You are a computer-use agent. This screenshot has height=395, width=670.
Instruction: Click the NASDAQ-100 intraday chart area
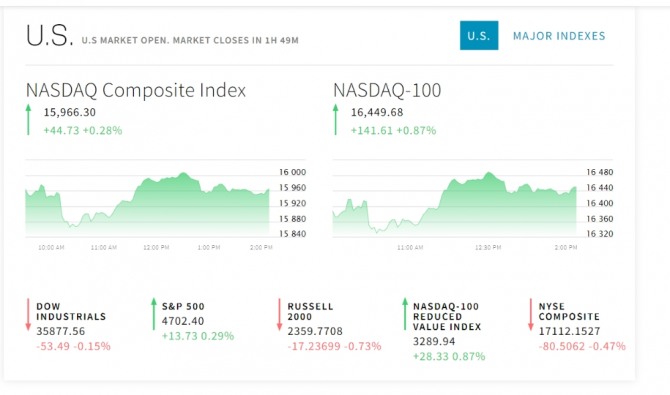[455, 204]
